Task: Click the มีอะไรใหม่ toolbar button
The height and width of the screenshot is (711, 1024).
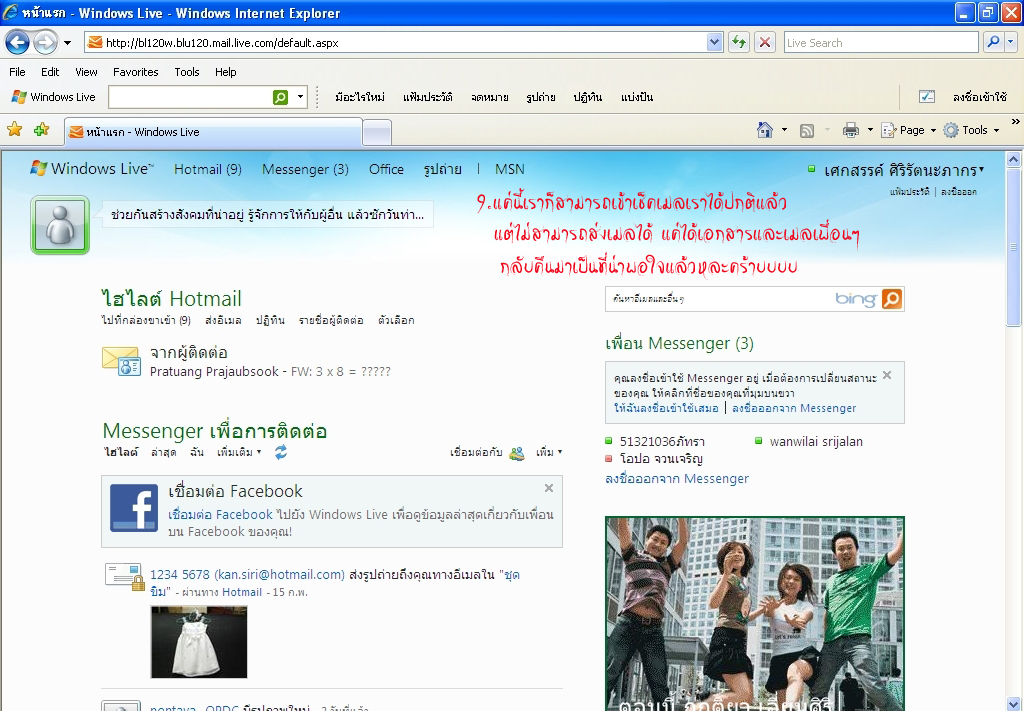Action: (x=360, y=97)
